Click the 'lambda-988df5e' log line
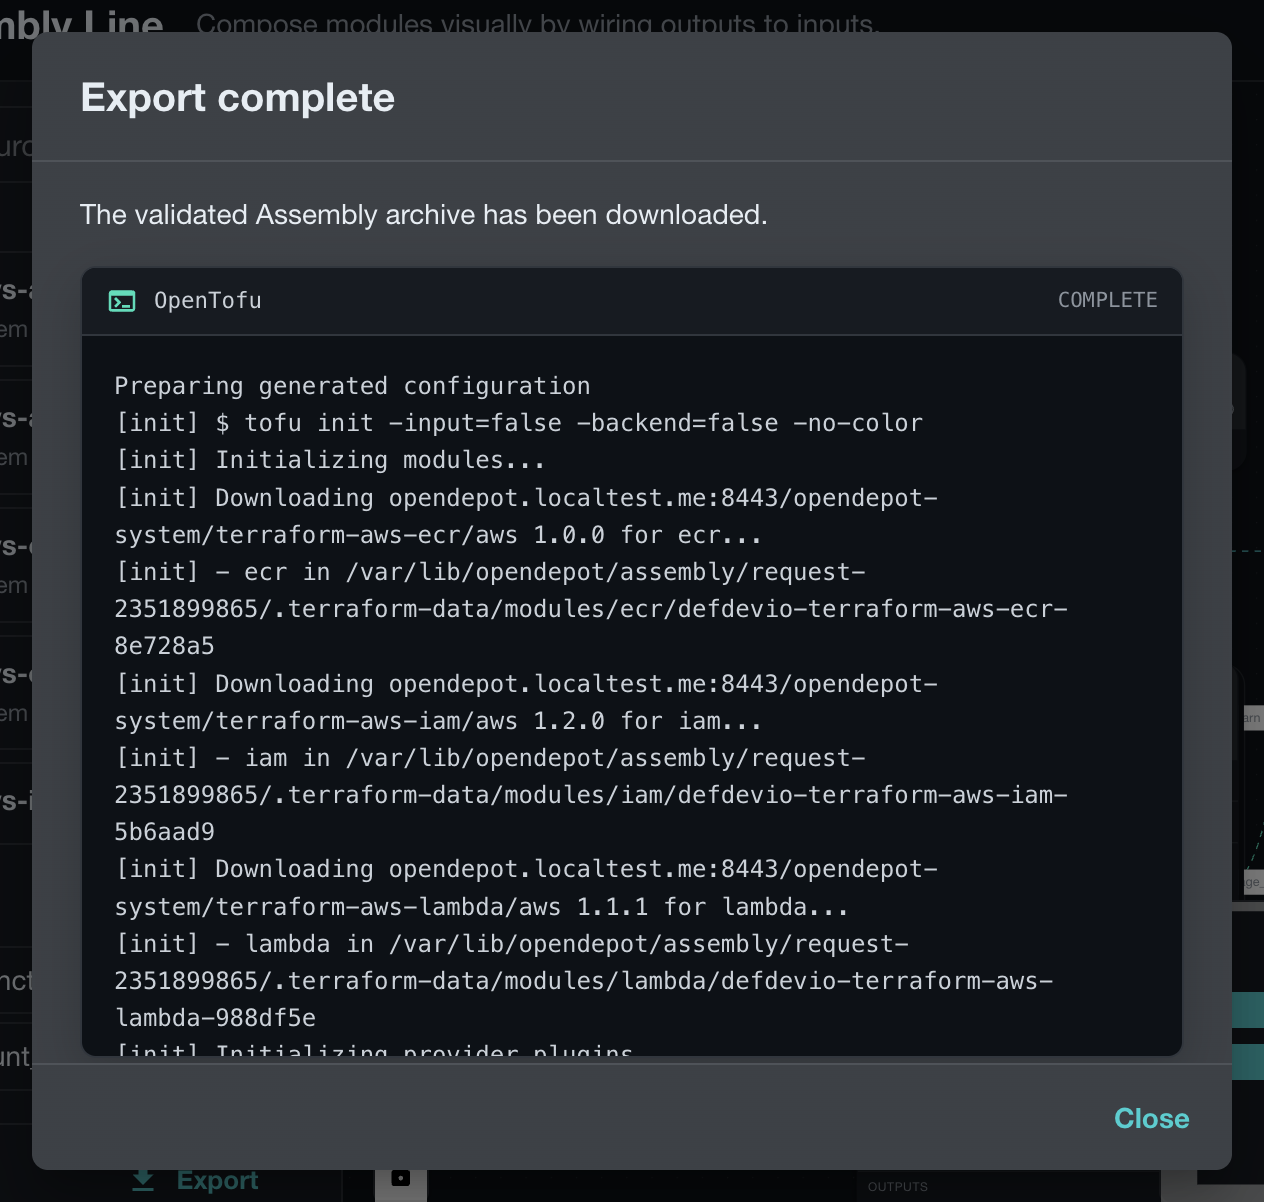 [216, 1018]
